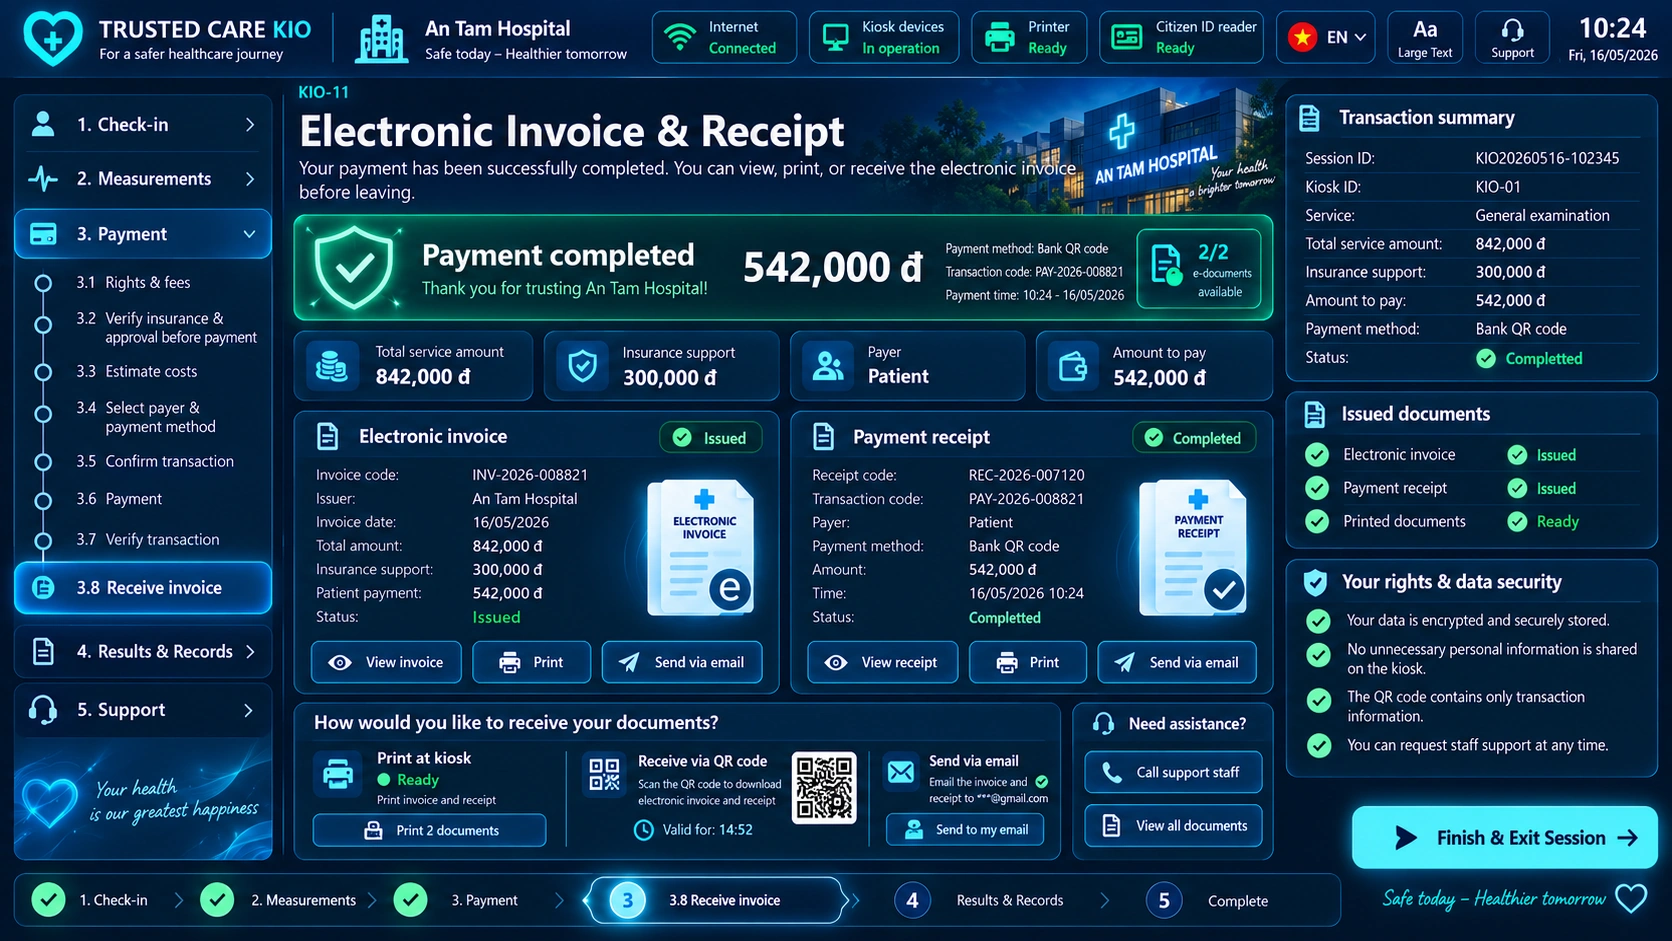Click the Total service amount coins icon
This screenshot has height=941, width=1672.
pos(331,366)
